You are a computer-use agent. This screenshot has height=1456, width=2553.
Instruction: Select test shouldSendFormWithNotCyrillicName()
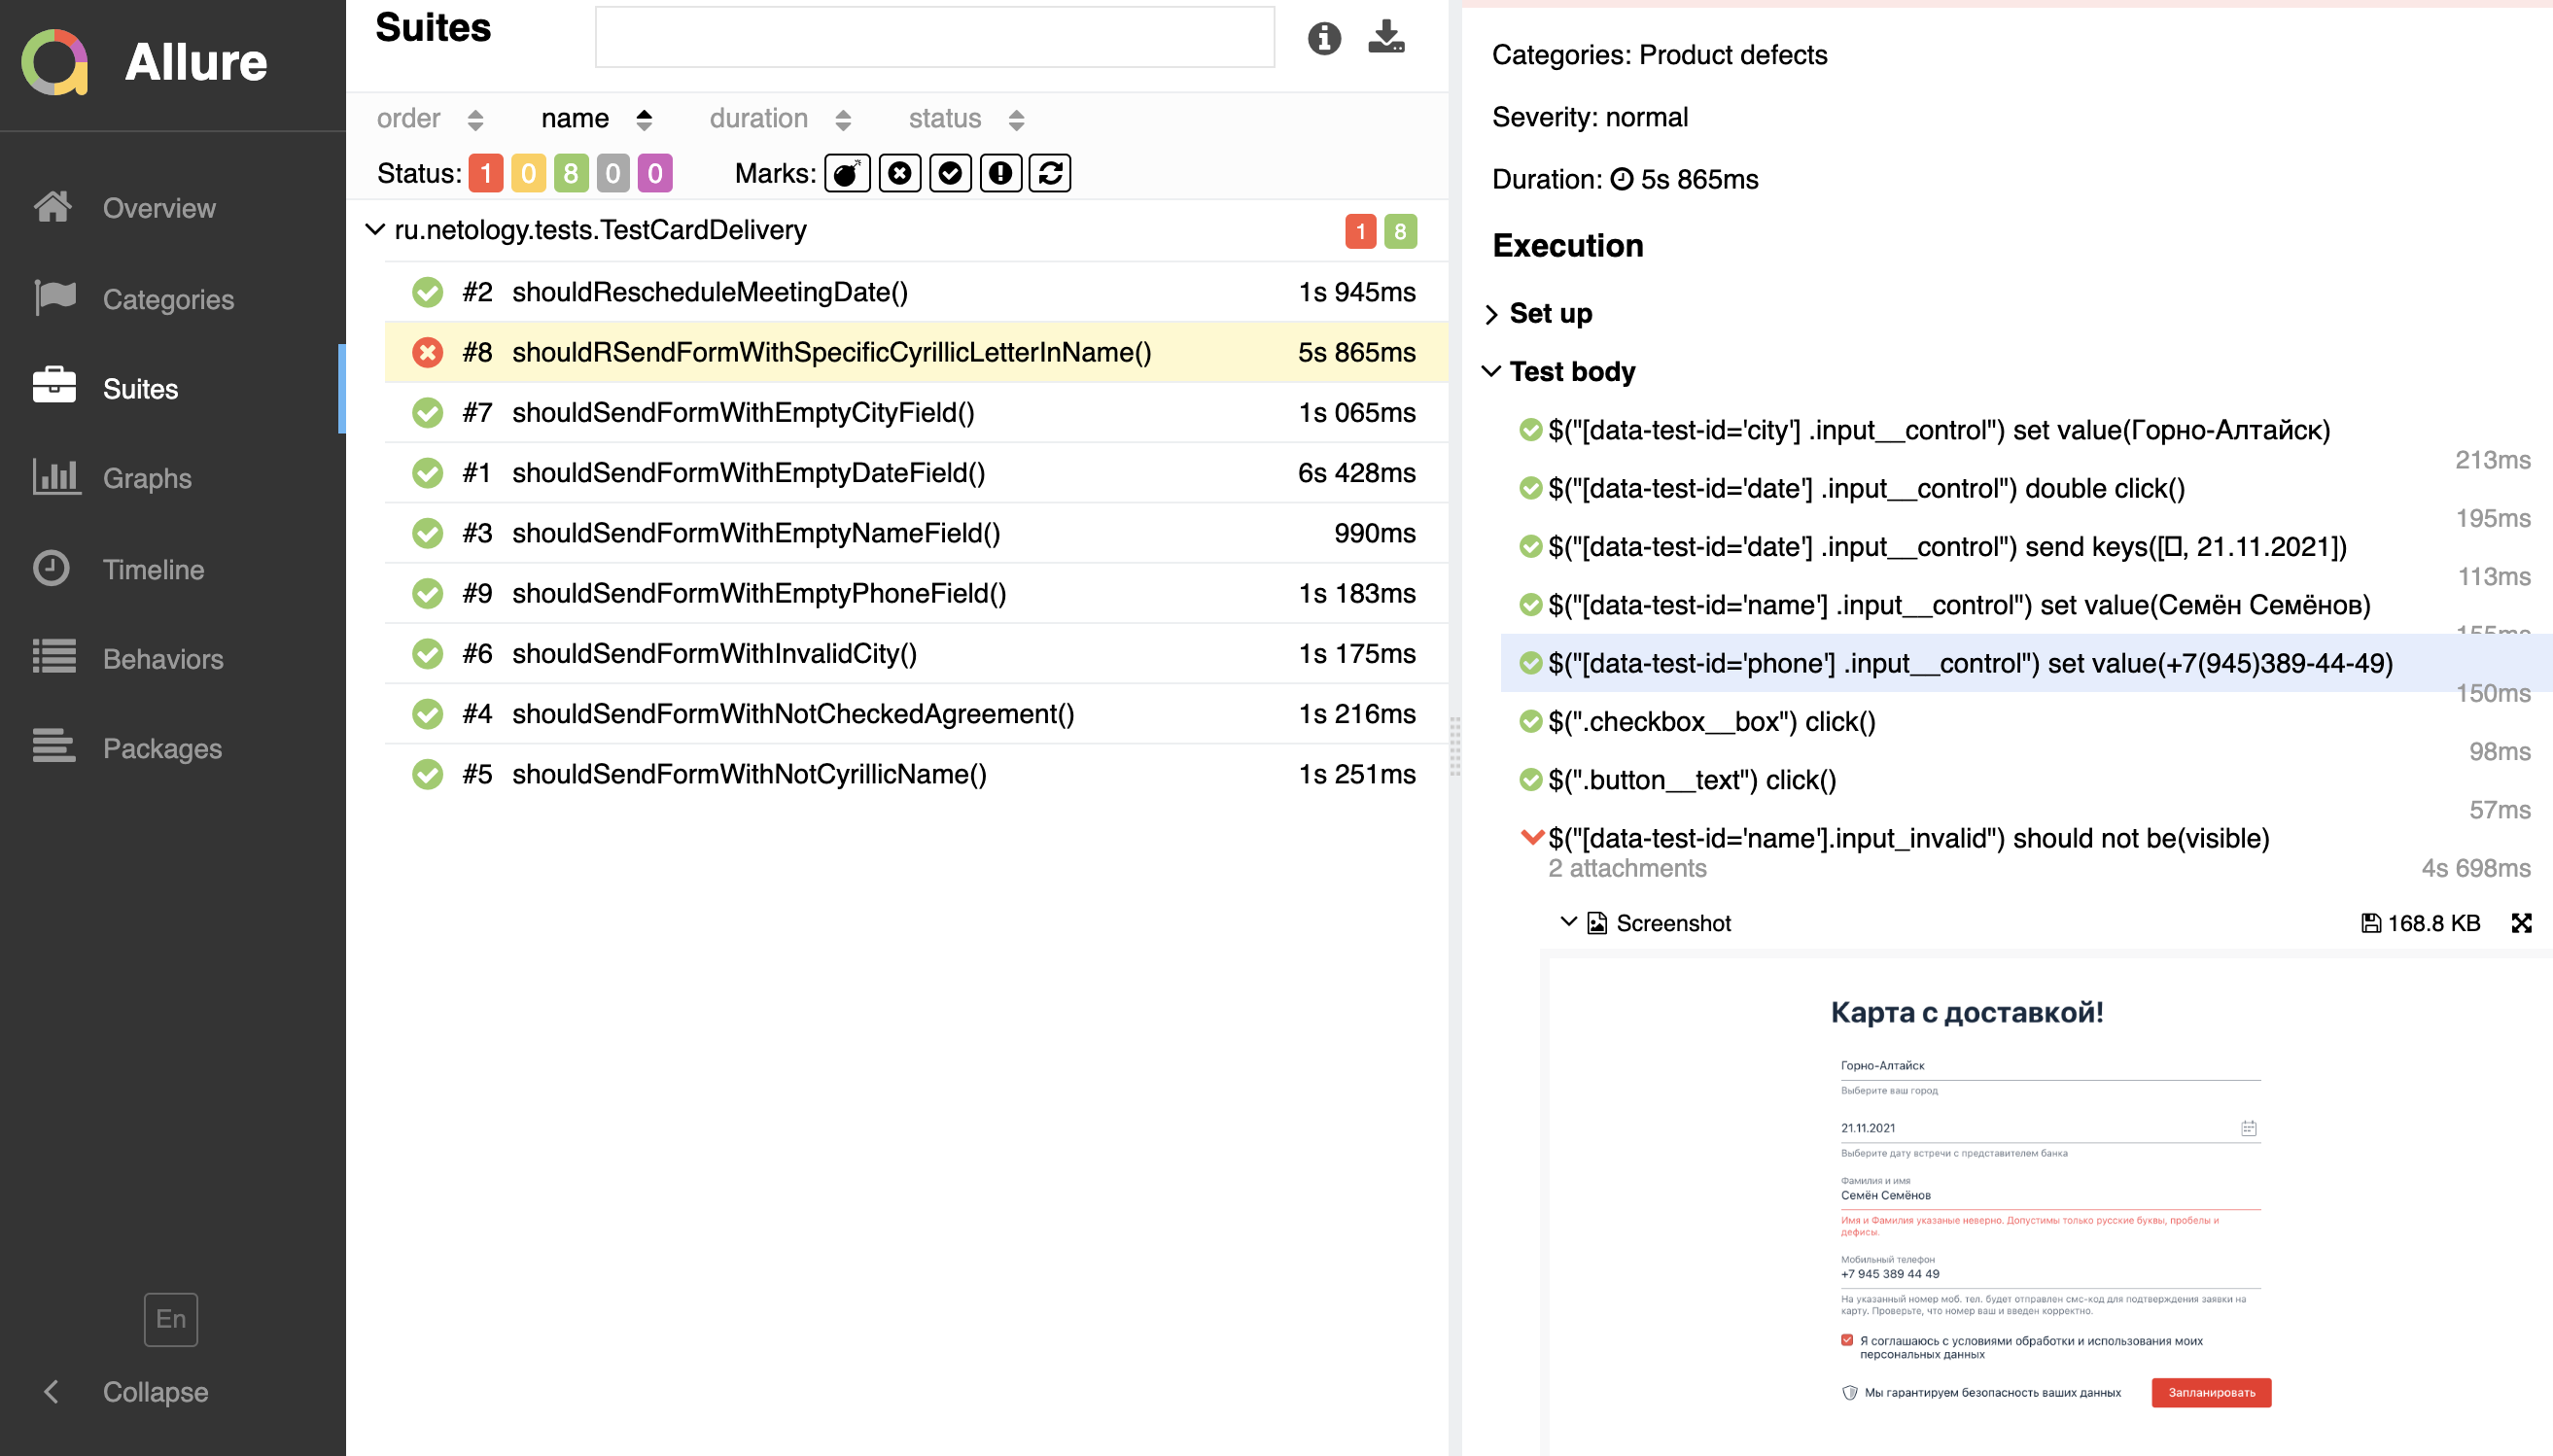(916, 774)
